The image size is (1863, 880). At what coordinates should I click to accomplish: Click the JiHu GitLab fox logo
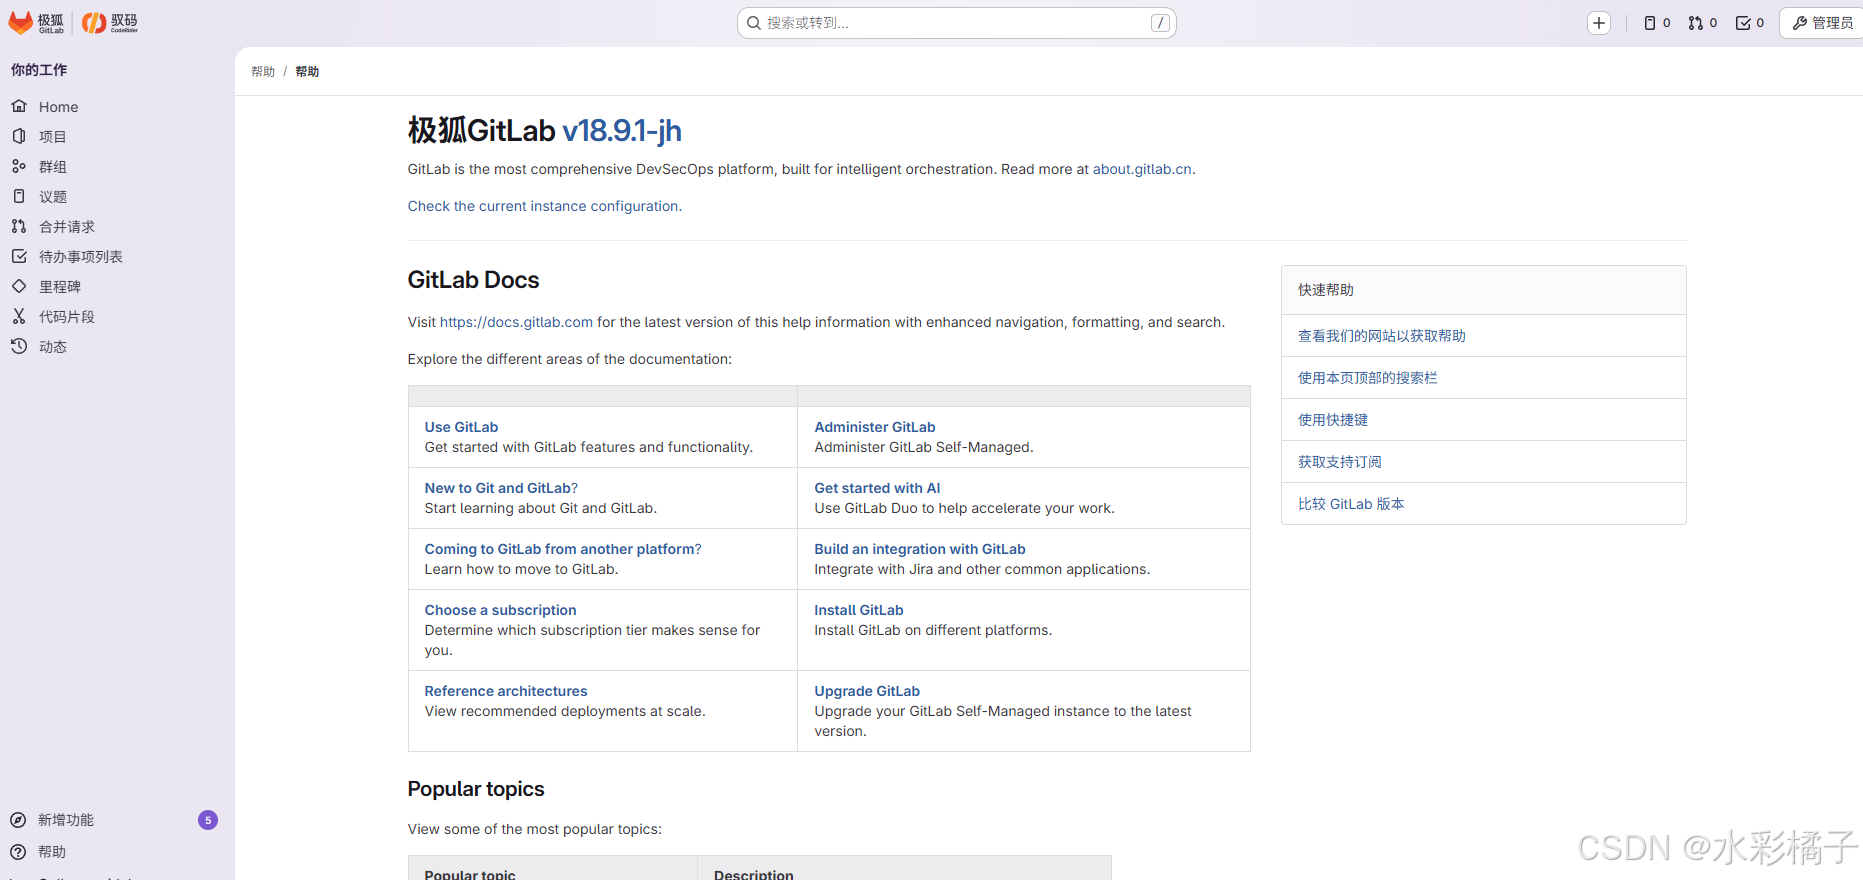(36, 23)
